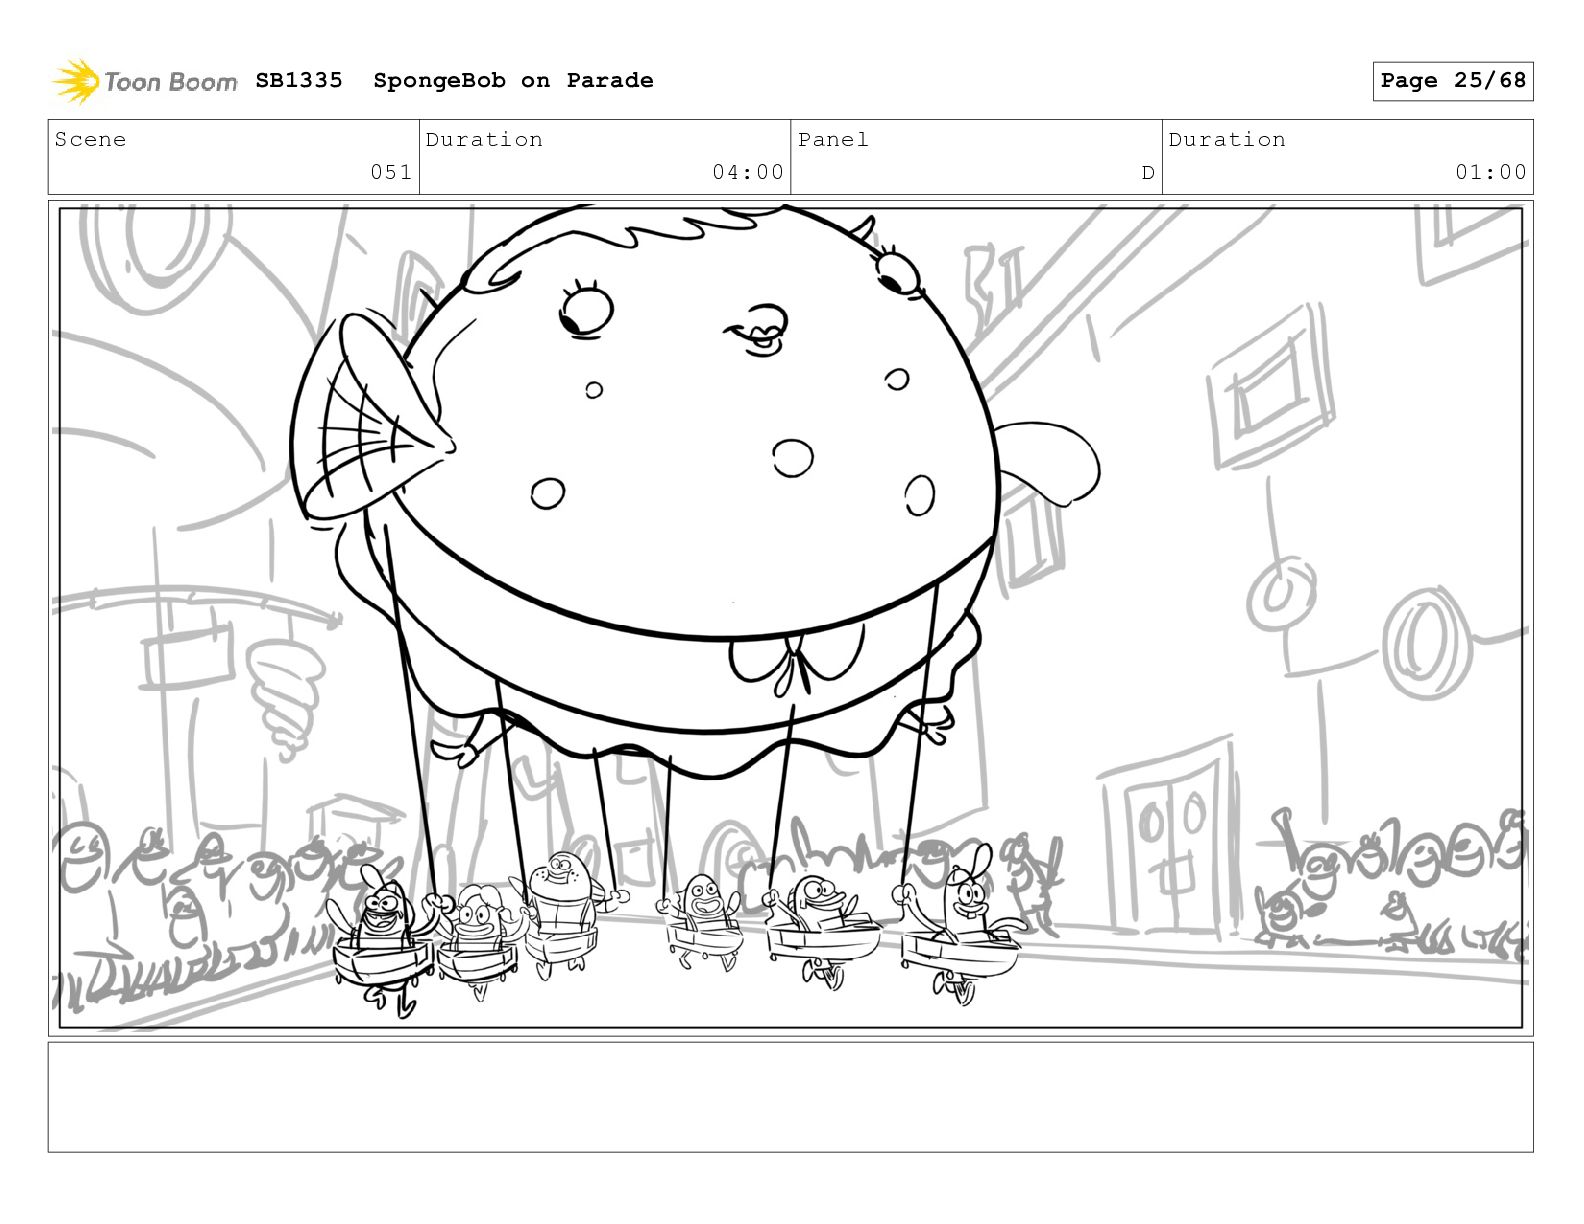Click the empty notes box below the panel

791,1097
